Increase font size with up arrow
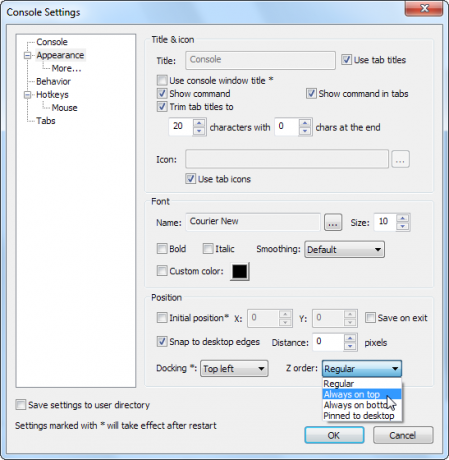The image size is (449, 460). (403, 218)
